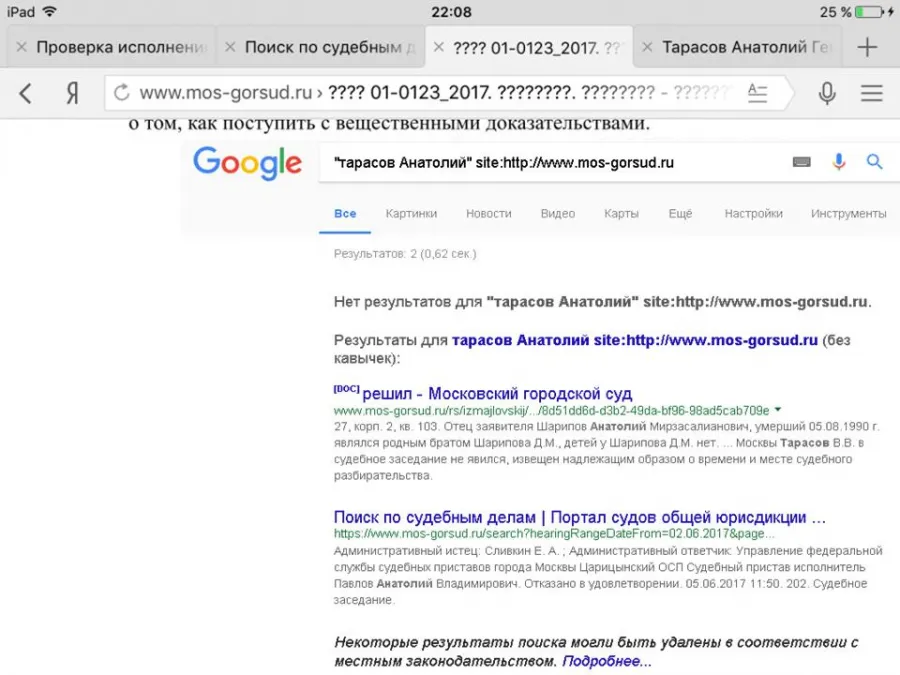Switch to the Проверка исполнения tab
This screenshot has width=900, height=675.
(111, 47)
